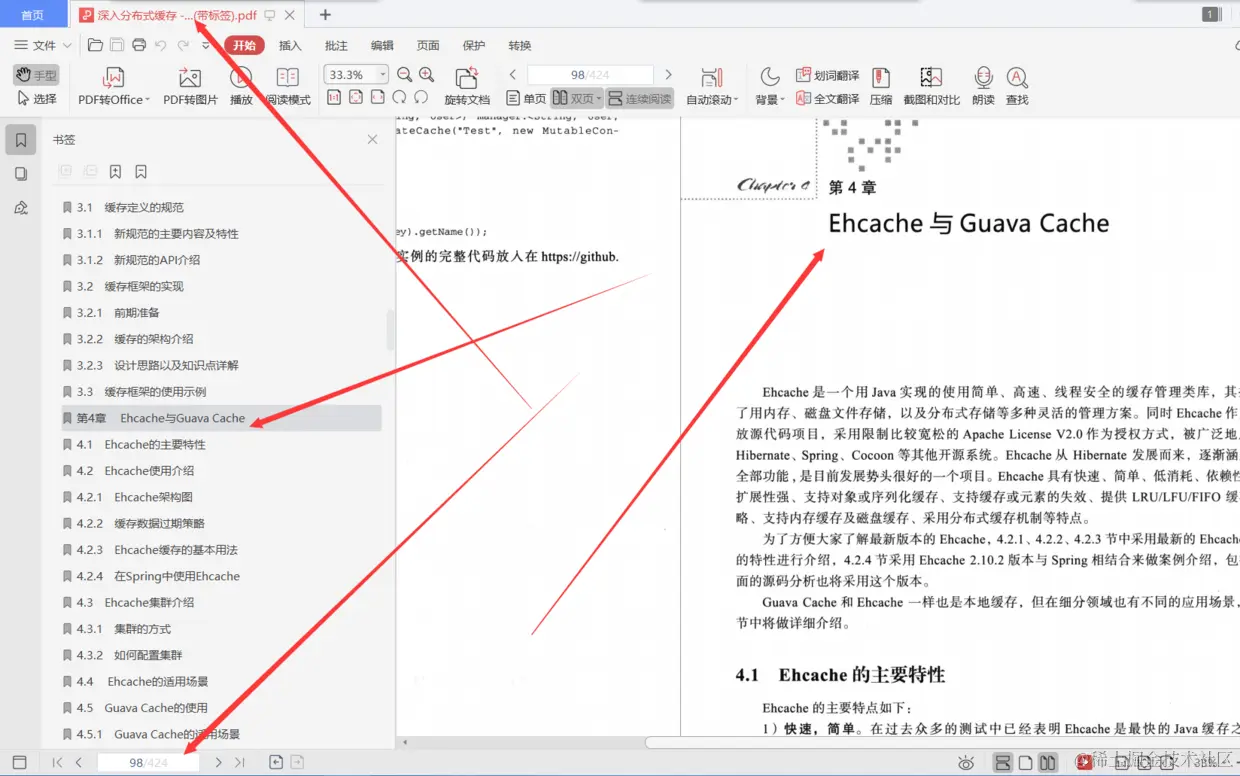Screen dimensions: 1240x776
Task: Select the 开始 ribbon tab
Action: click(x=244, y=45)
